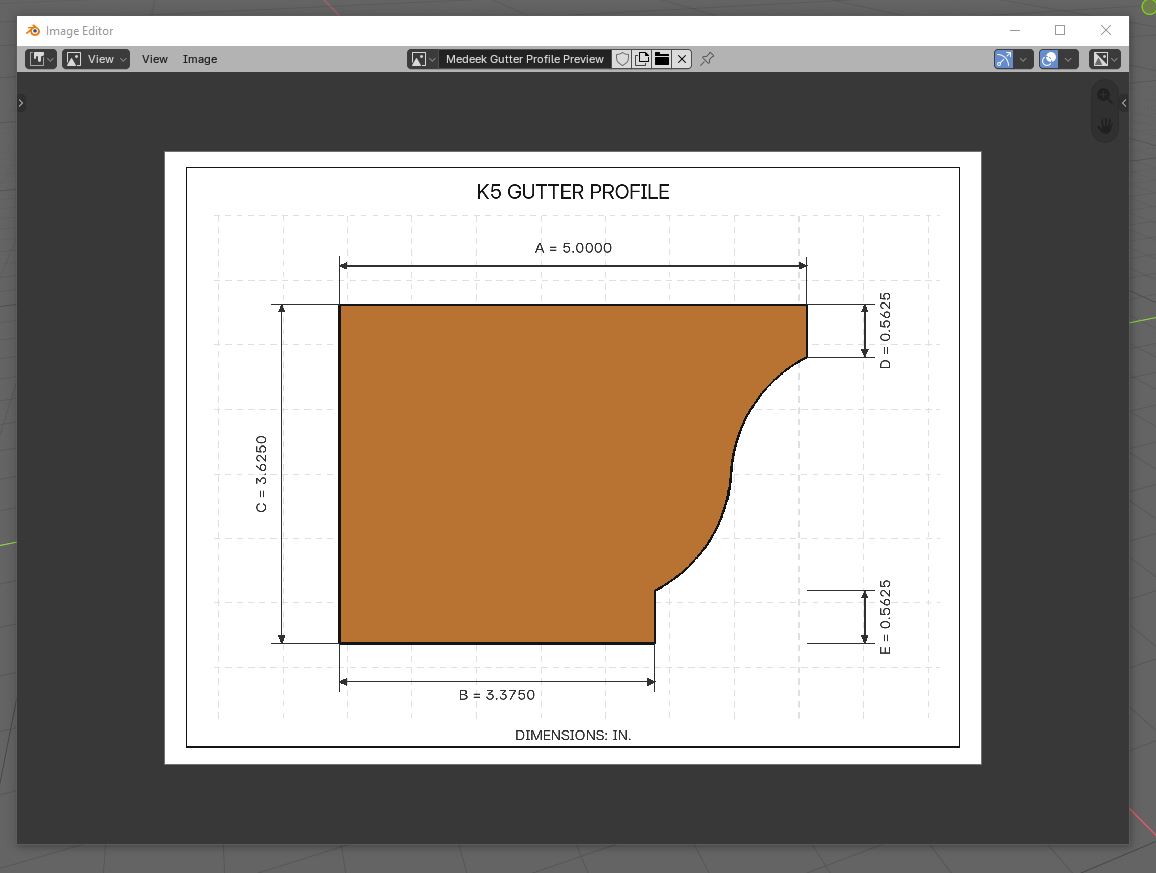Unlink the image with X button
The height and width of the screenshot is (873, 1156).
(682, 59)
